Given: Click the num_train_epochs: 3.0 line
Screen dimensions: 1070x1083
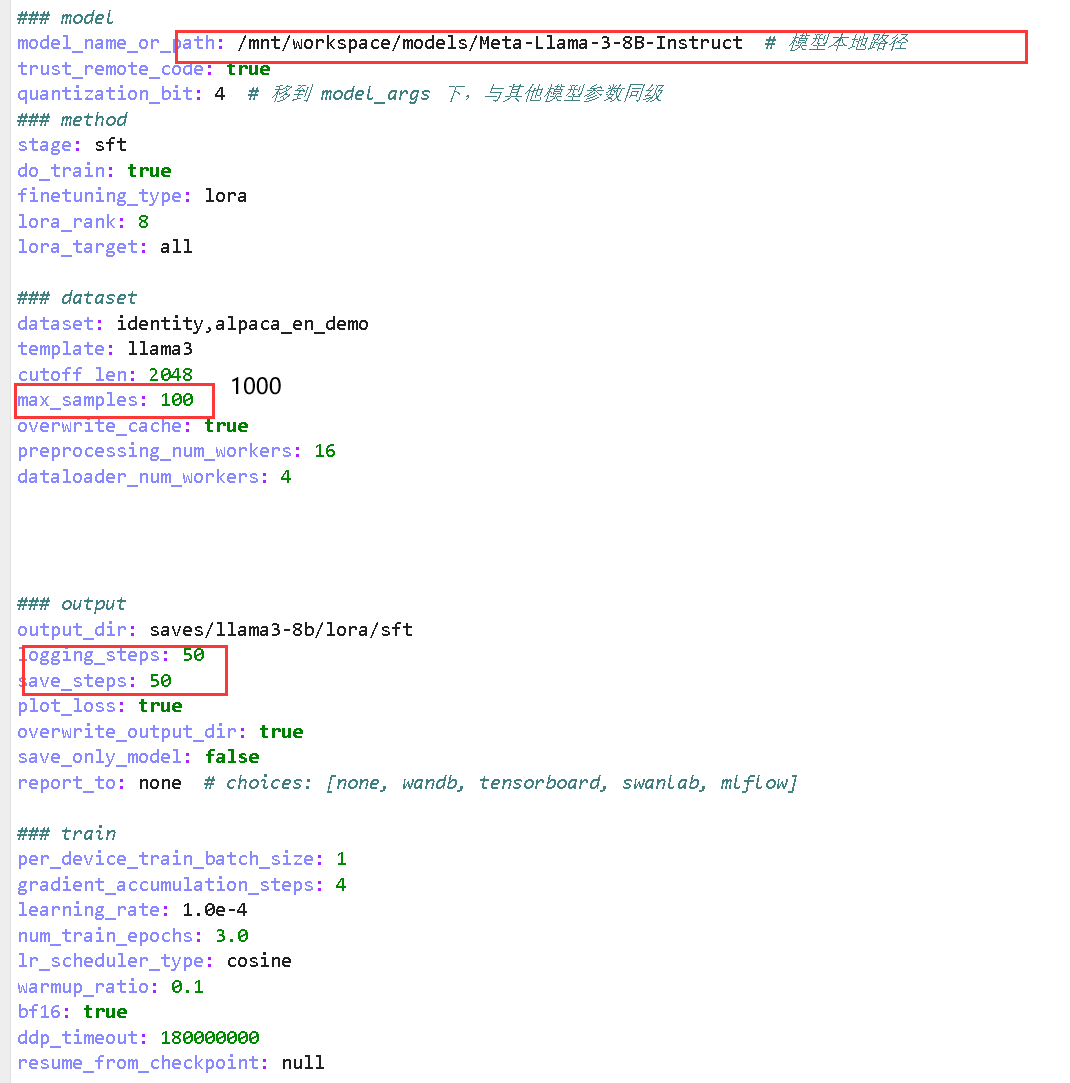Looking at the screenshot, I should (133, 936).
